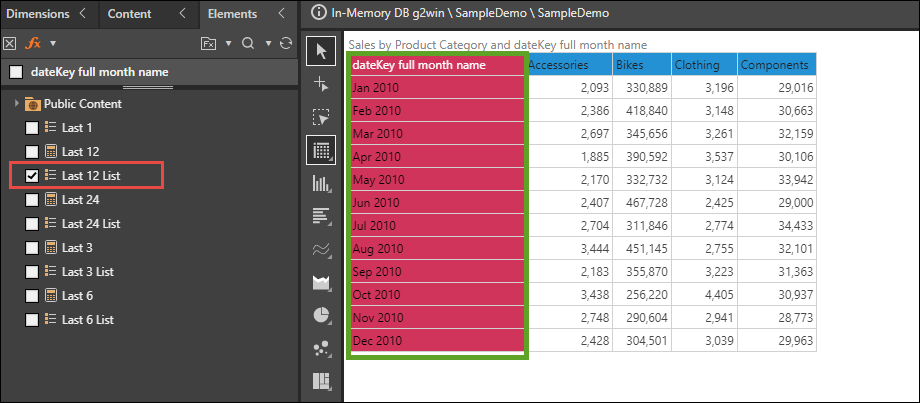Viewport: 920px width, 403px height.
Task: Choose the scatter plot visualization icon
Action: (x=321, y=348)
